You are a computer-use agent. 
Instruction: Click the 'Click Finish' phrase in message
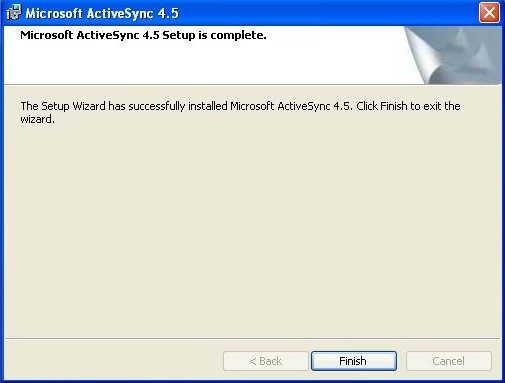pyautogui.click(x=382, y=106)
